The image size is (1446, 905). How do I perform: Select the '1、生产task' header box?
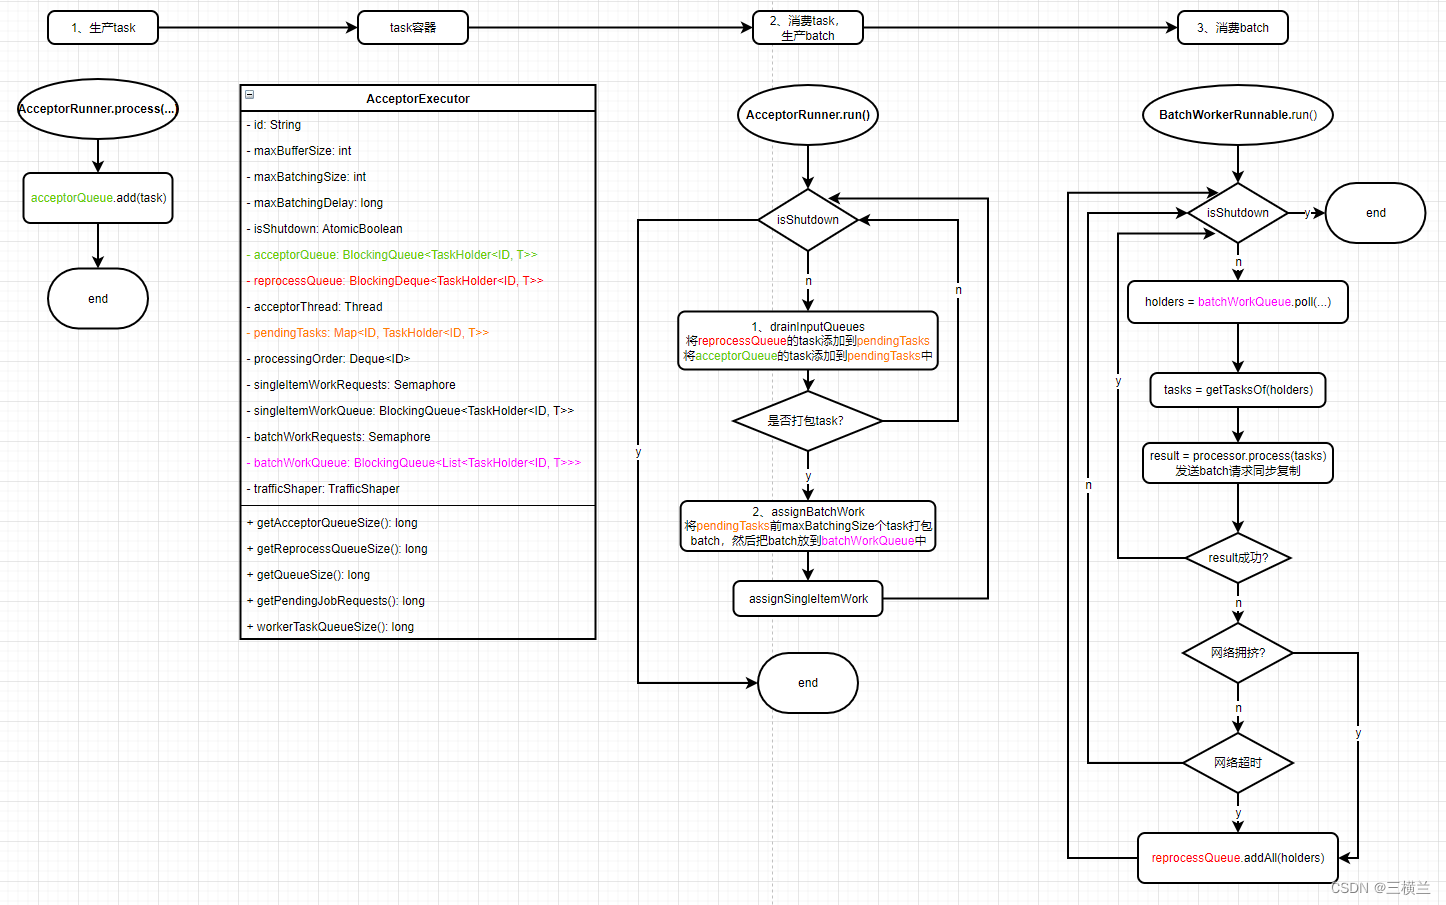coord(103,28)
